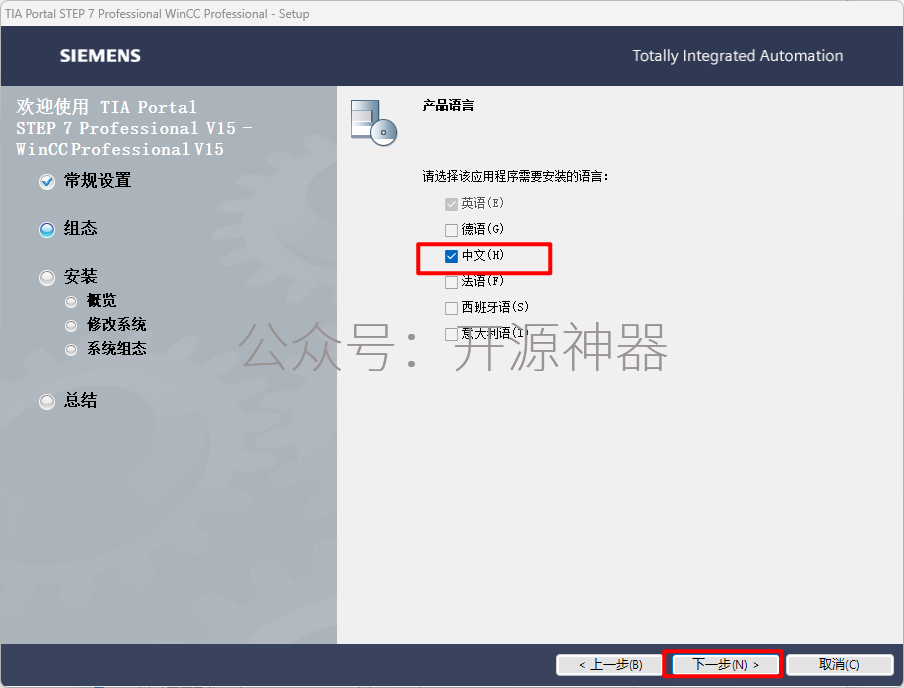Click the SIEMENS logo in header
This screenshot has width=904, height=688.
point(100,56)
